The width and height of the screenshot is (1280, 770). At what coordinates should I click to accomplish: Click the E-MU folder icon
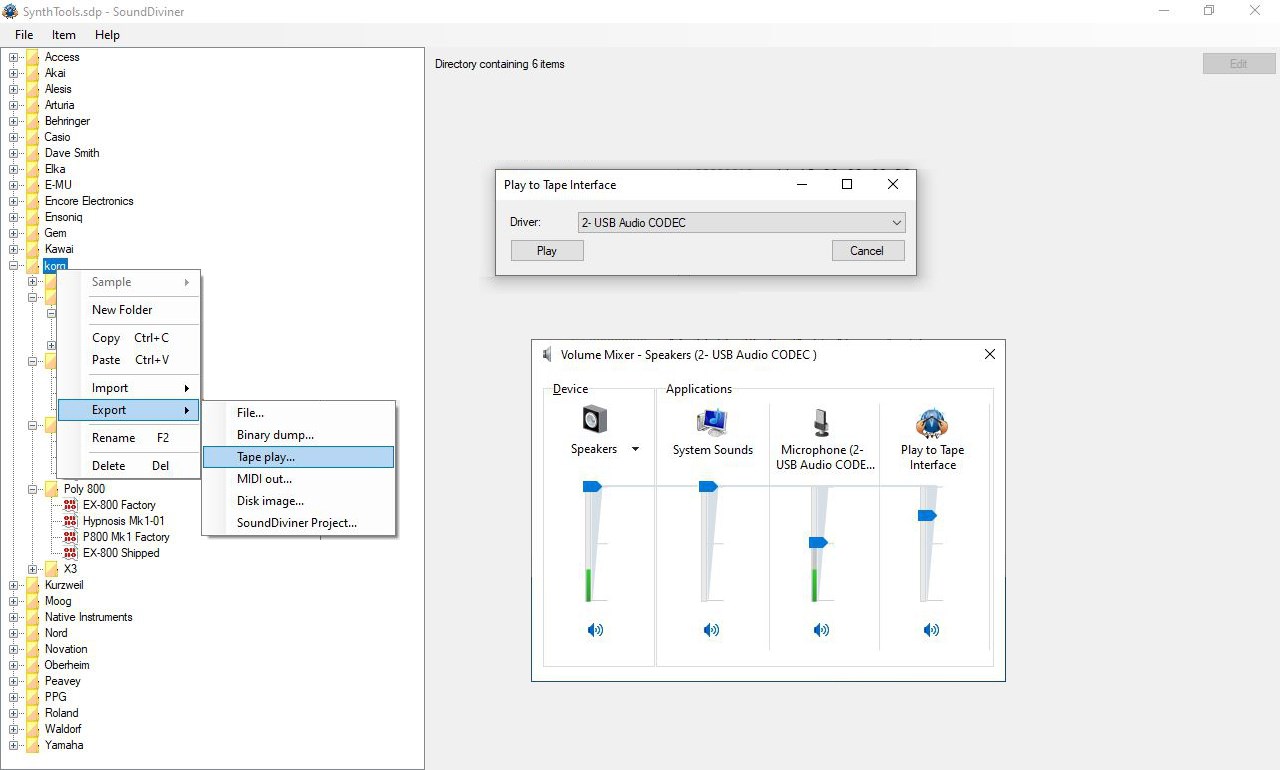click(x=33, y=185)
